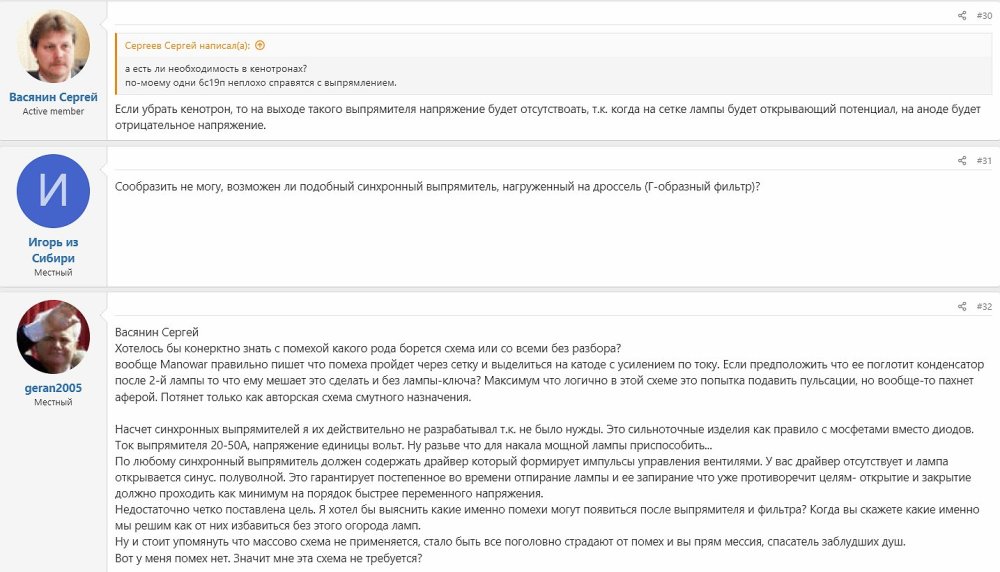Click the round "И" avatar of Игорь из Сибири
The height and width of the screenshot is (572, 1000).
pos(53,191)
